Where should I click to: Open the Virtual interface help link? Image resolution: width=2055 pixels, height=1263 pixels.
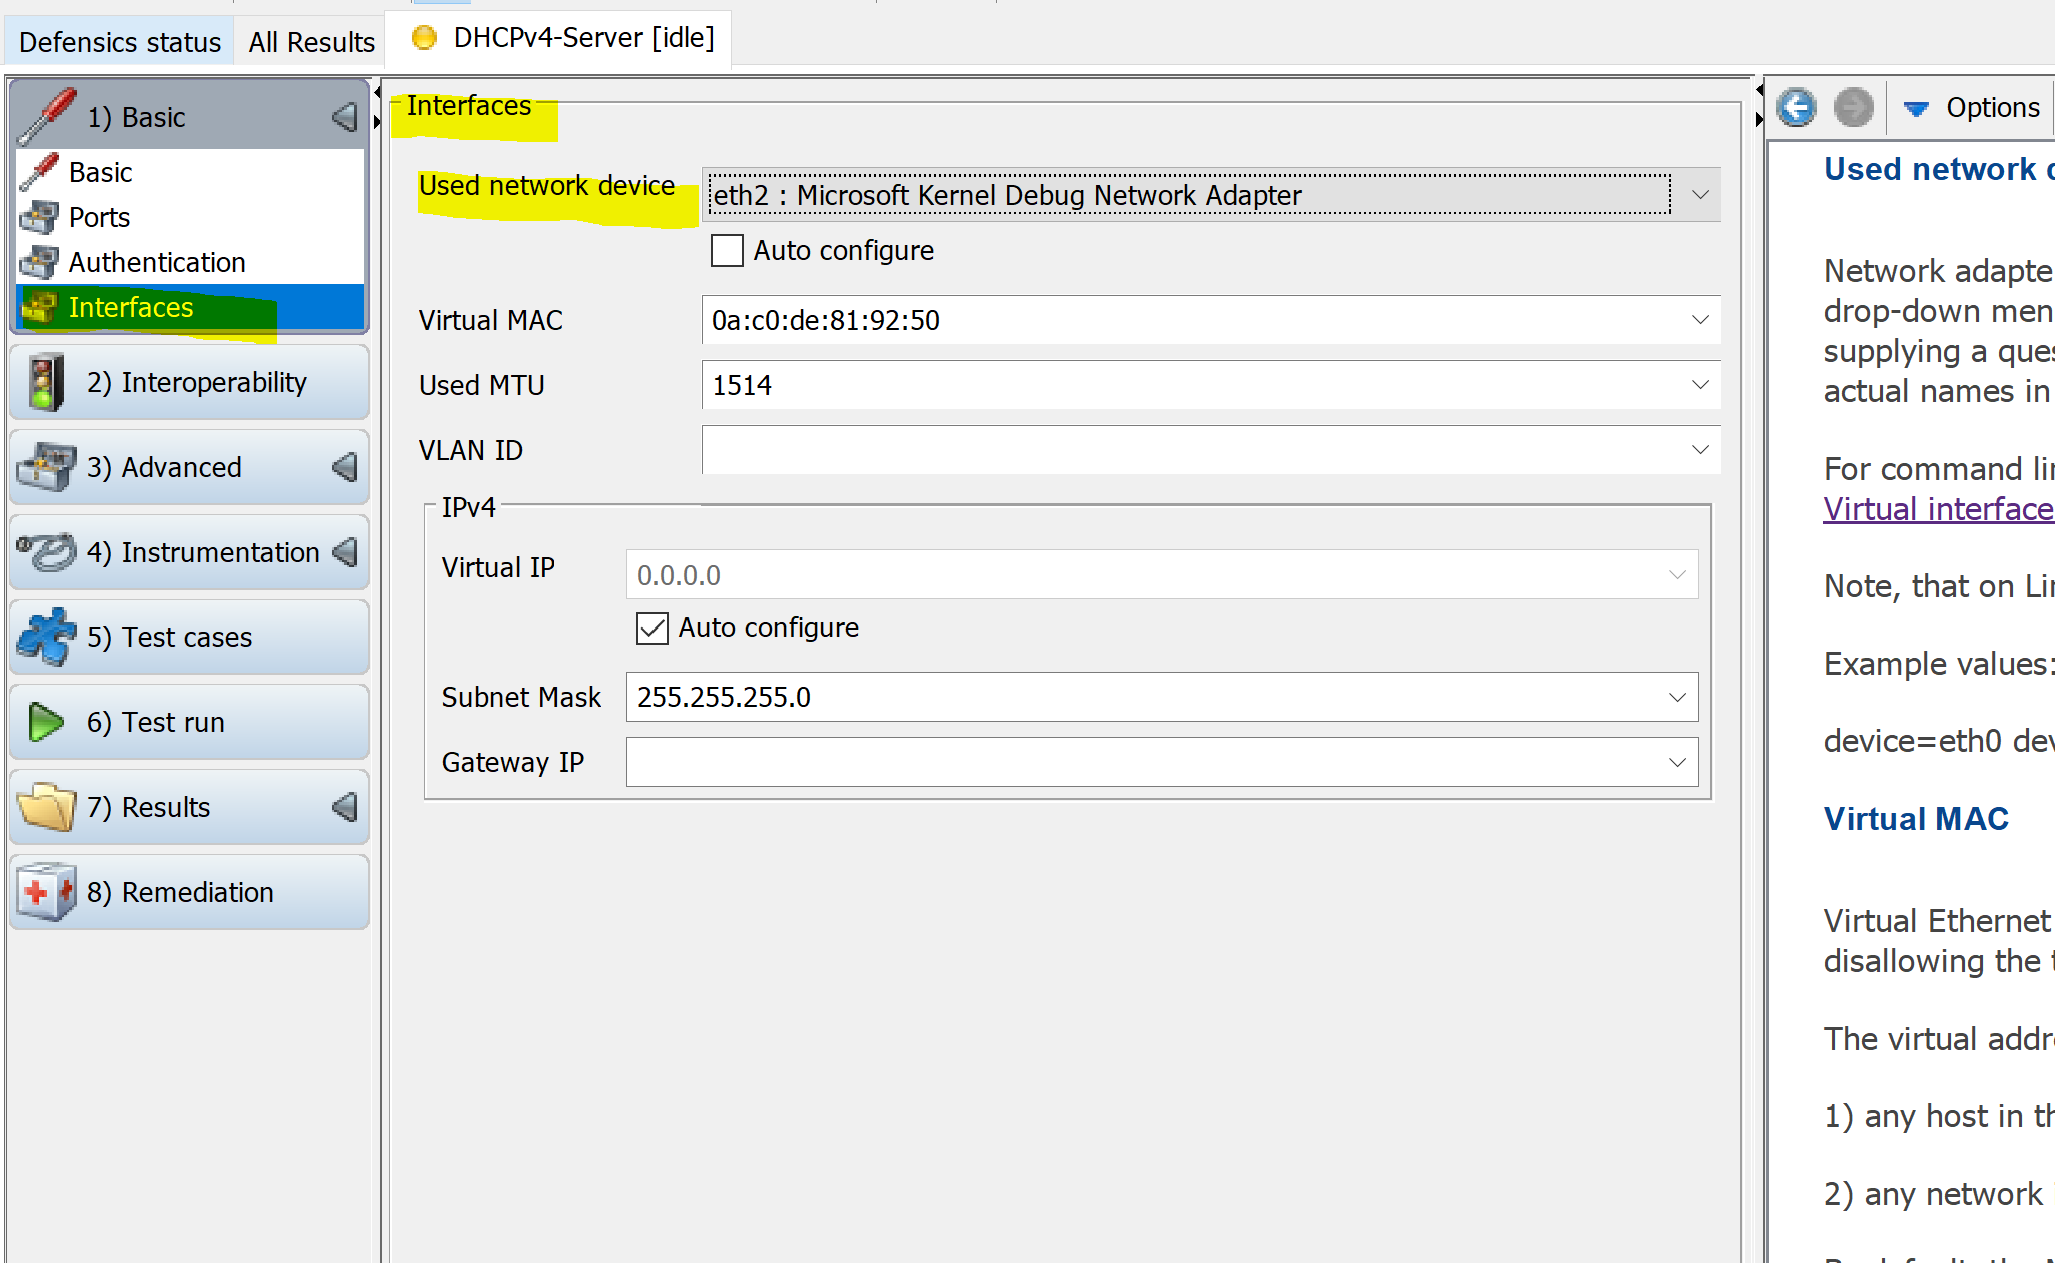[x=1938, y=509]
